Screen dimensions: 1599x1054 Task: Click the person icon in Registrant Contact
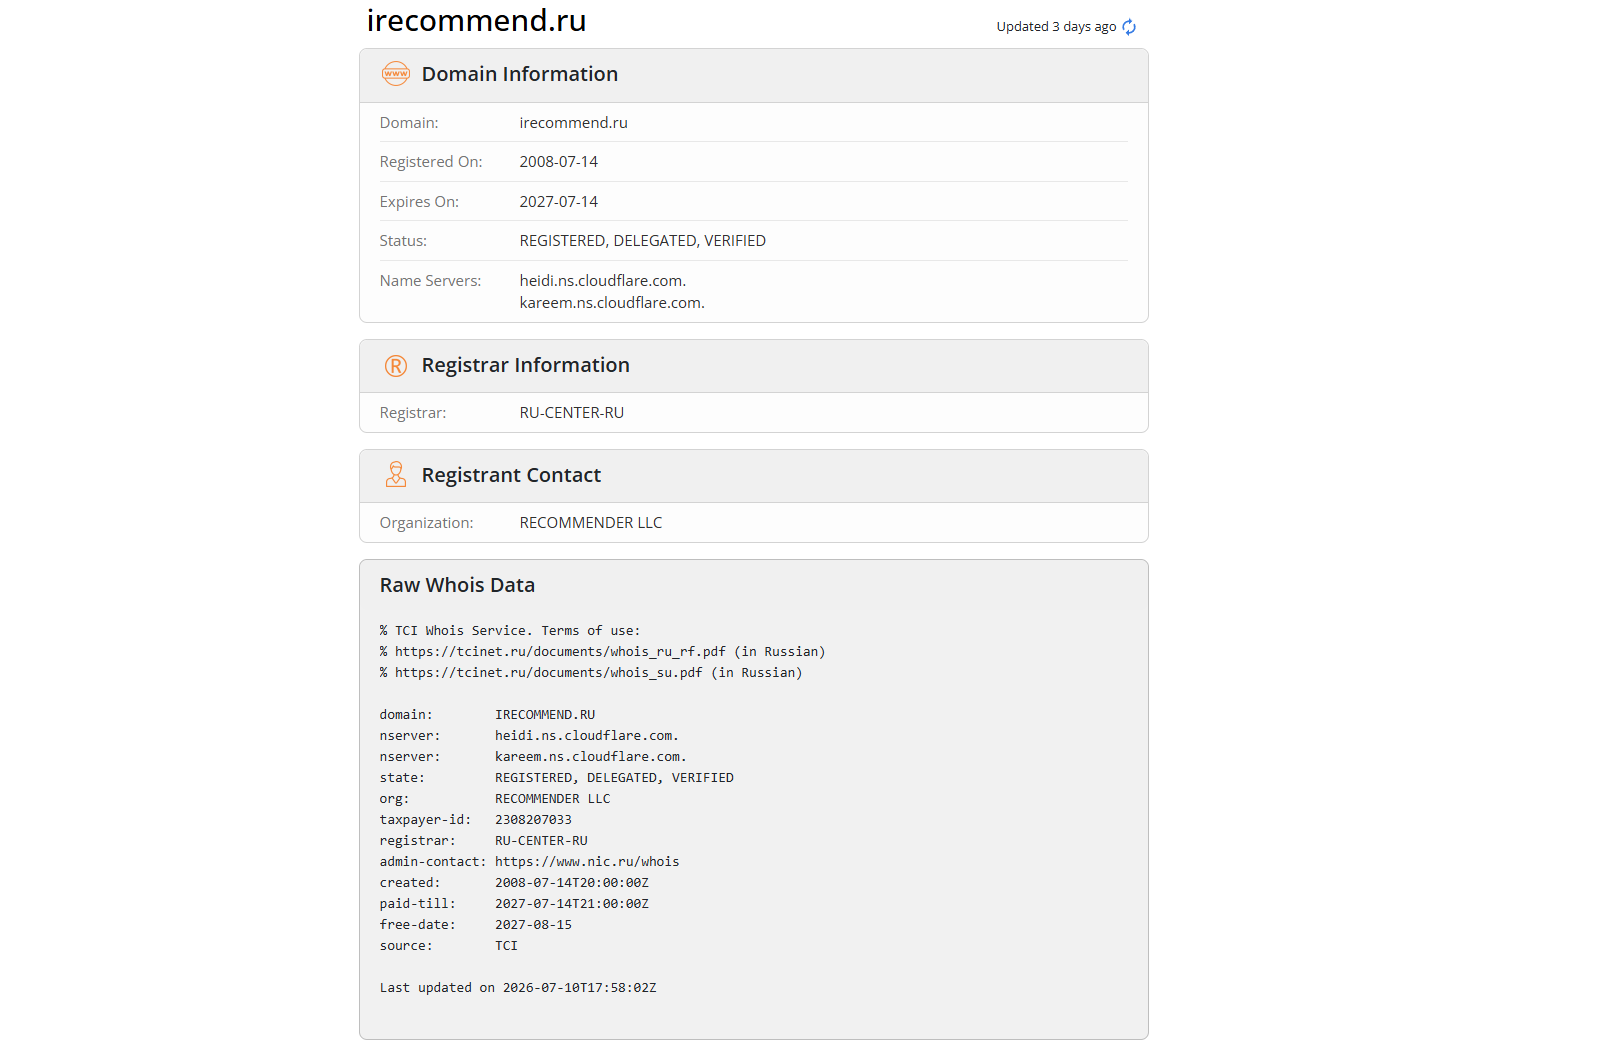tap(396, 475)
